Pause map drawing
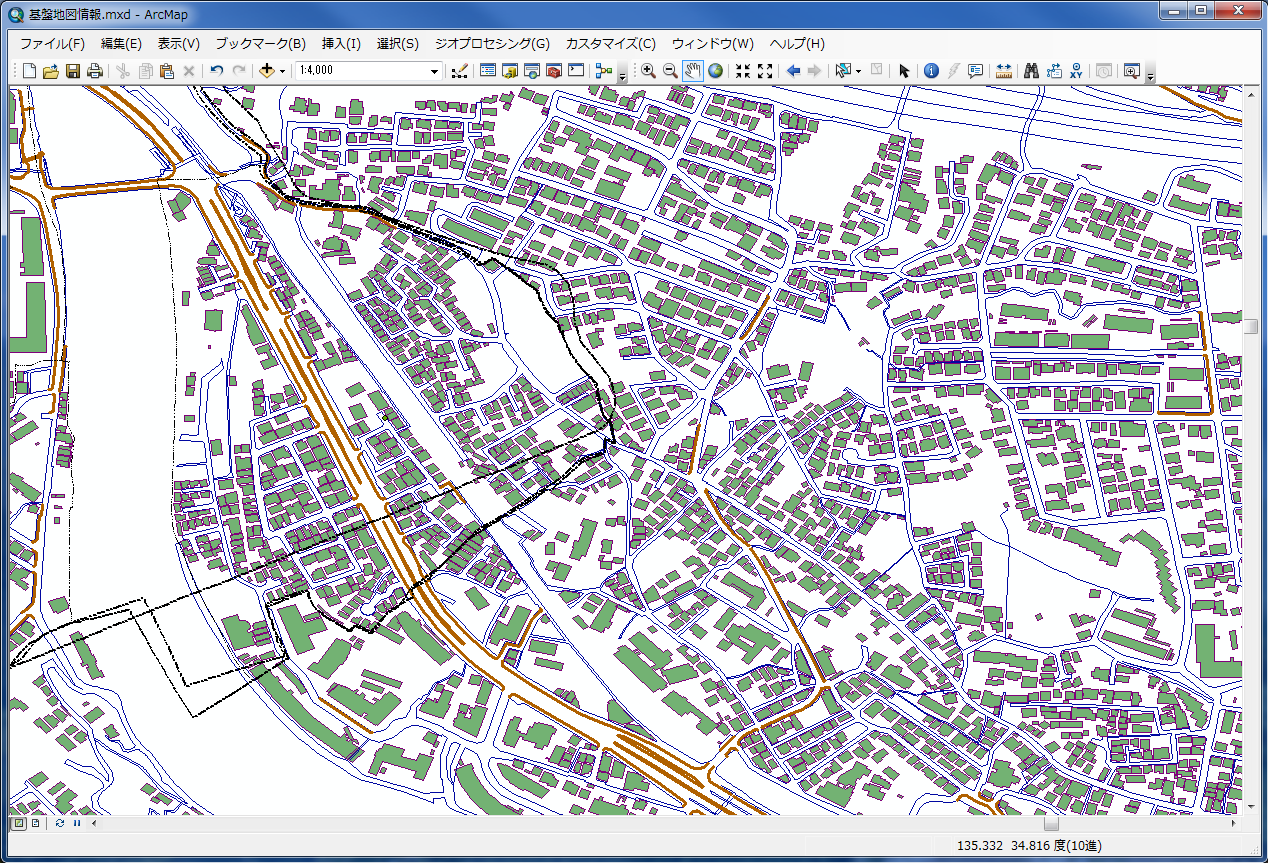This screenshot has height=863, width=1268. 76,823
